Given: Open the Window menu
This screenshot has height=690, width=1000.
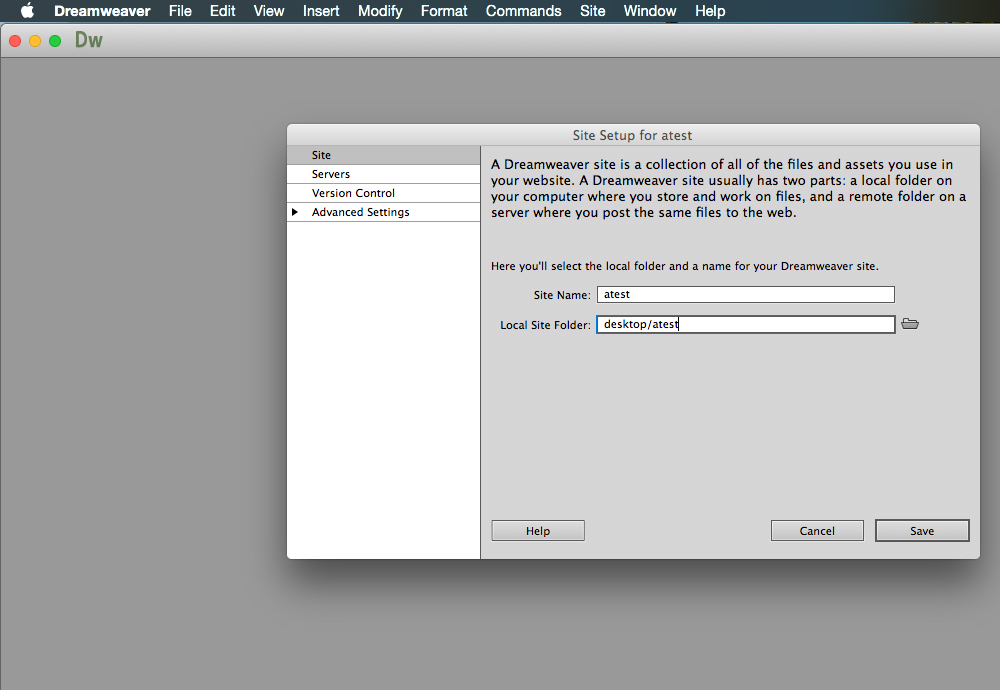Looking at the screenshot, I should coord(650,11).
